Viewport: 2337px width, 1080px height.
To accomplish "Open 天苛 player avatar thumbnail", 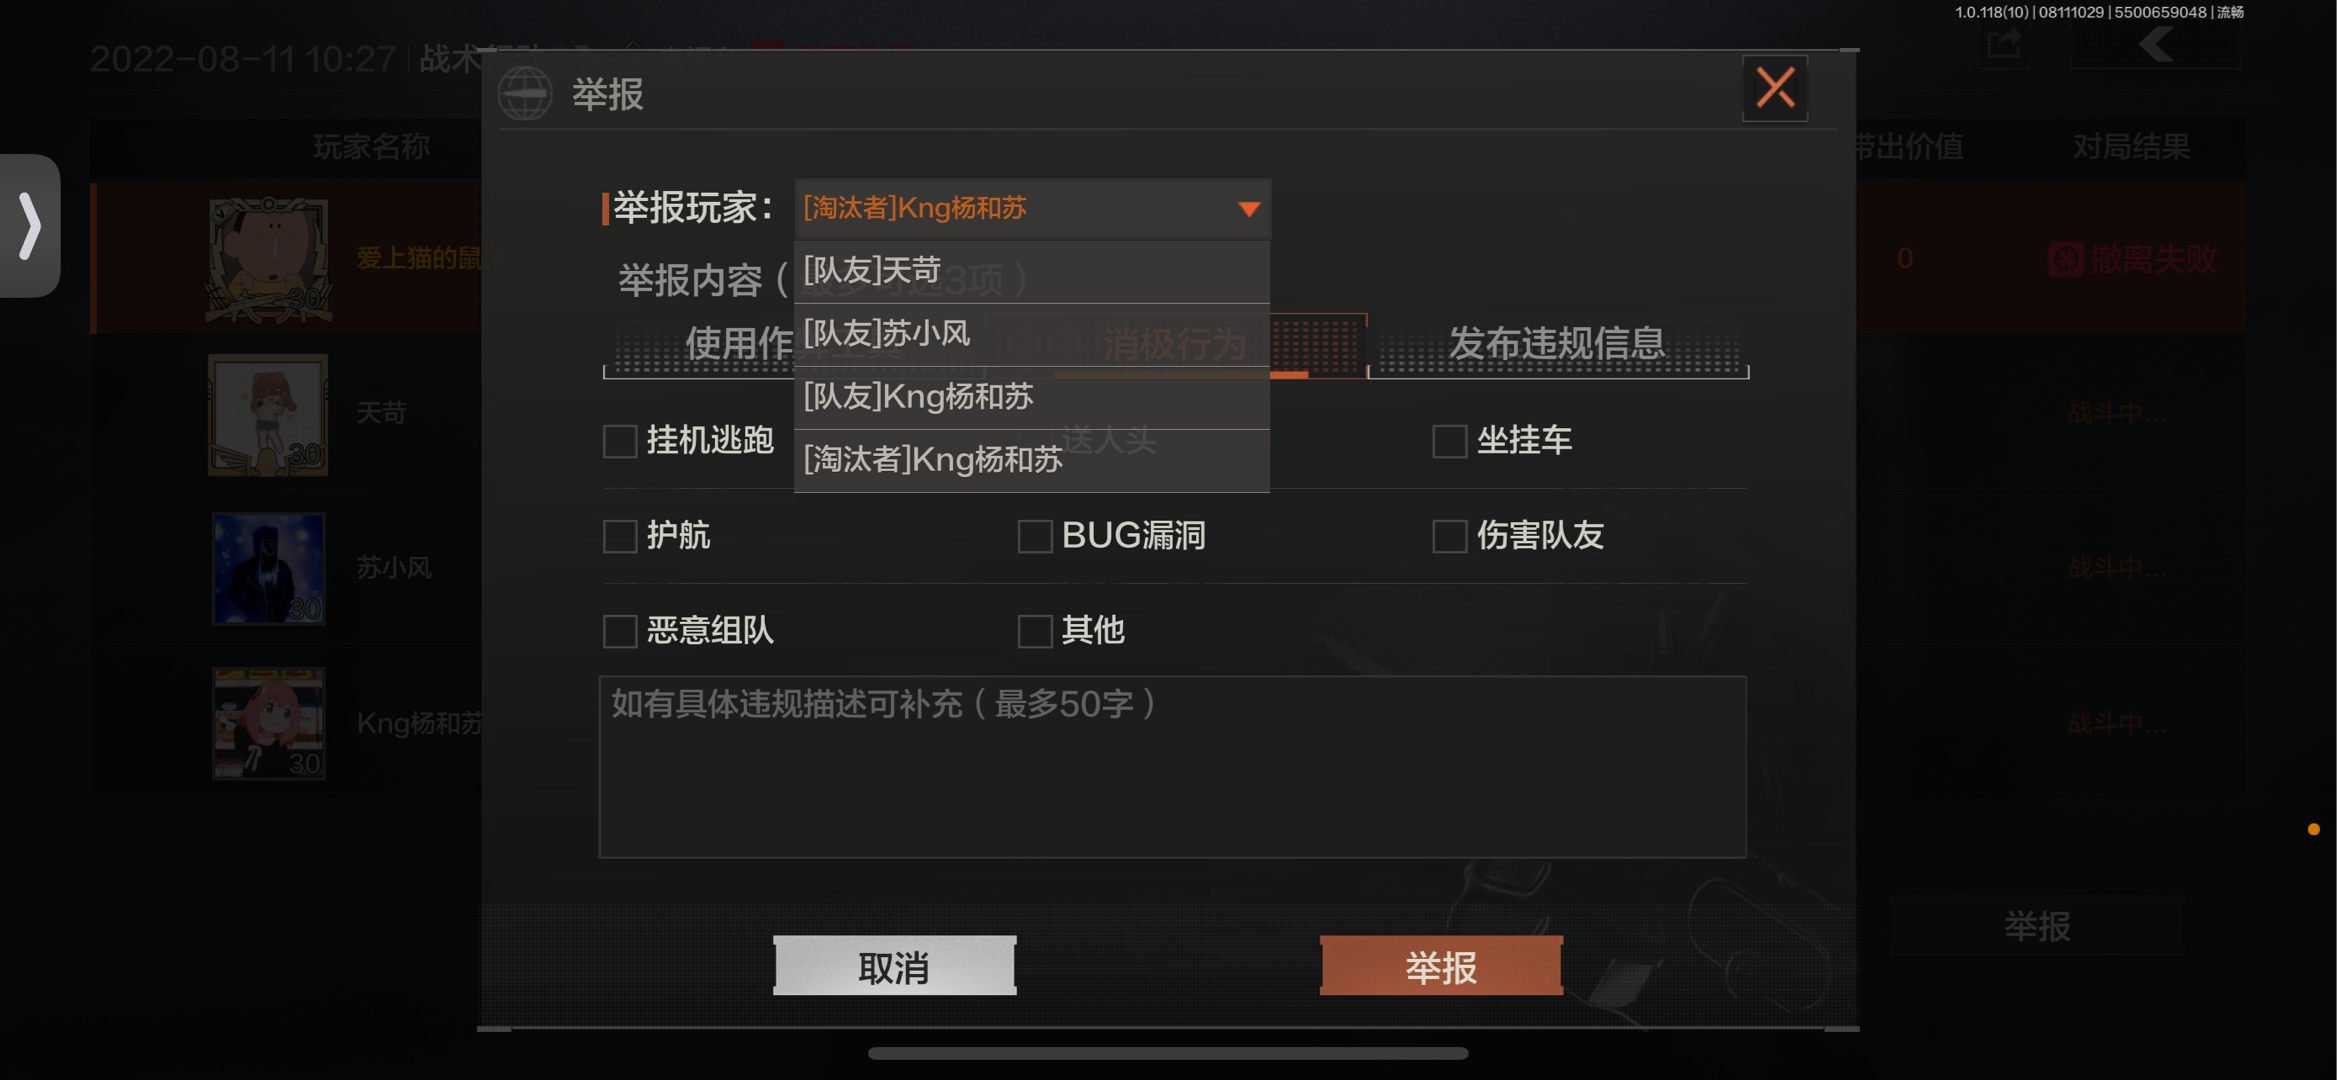I will tap(268, 414).
